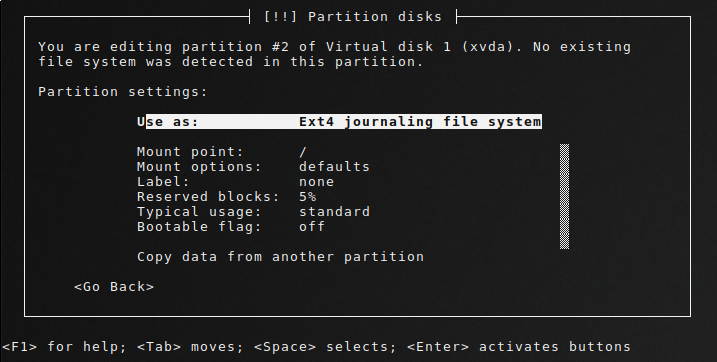Click the "[!!] Partition disks" dialog title
Screen dimensions: 717x362
coord(353,17)
